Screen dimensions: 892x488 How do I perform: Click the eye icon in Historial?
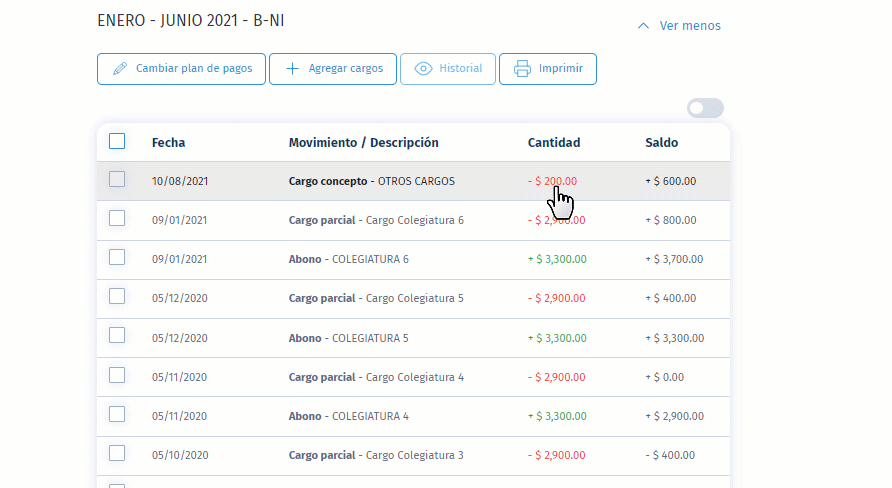[423, 69]
